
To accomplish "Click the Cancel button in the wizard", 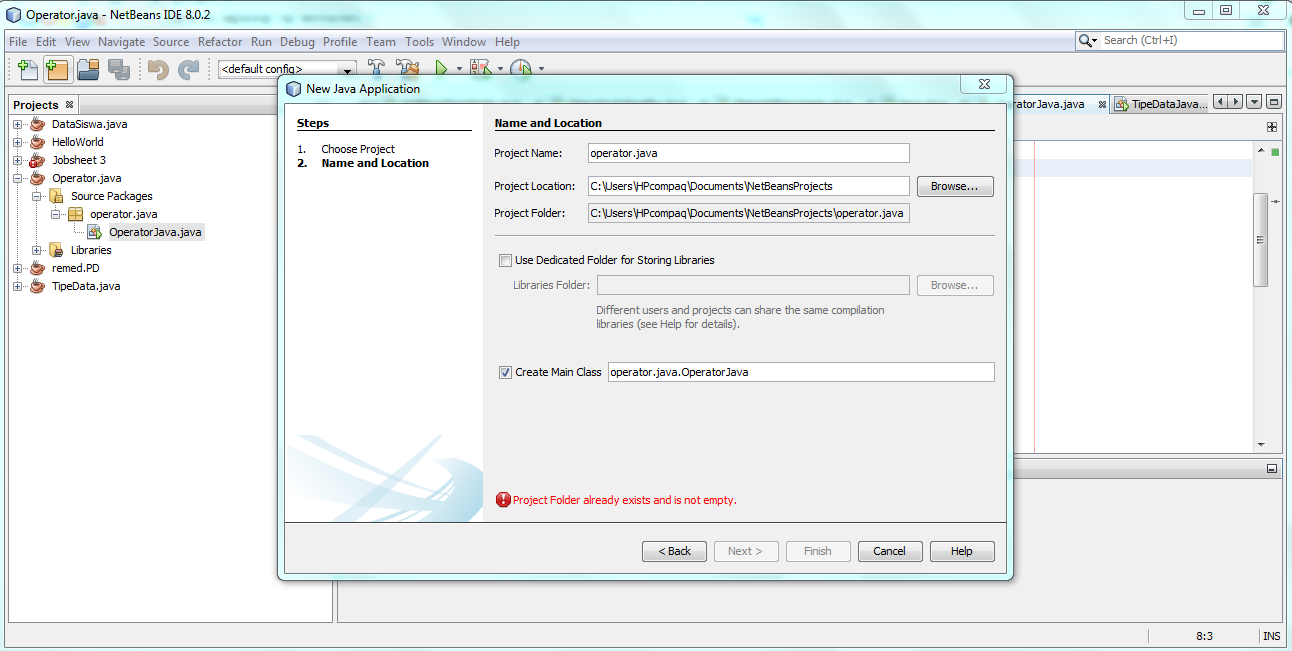I will (889, 551).
